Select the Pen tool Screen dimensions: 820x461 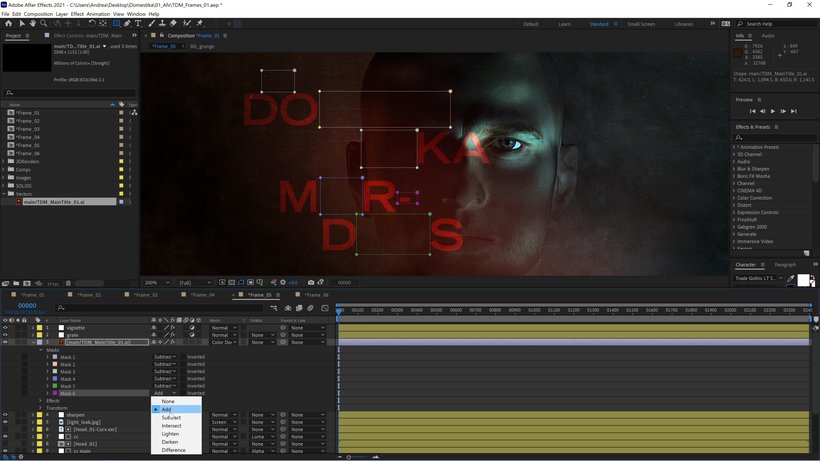pos(127,24)
